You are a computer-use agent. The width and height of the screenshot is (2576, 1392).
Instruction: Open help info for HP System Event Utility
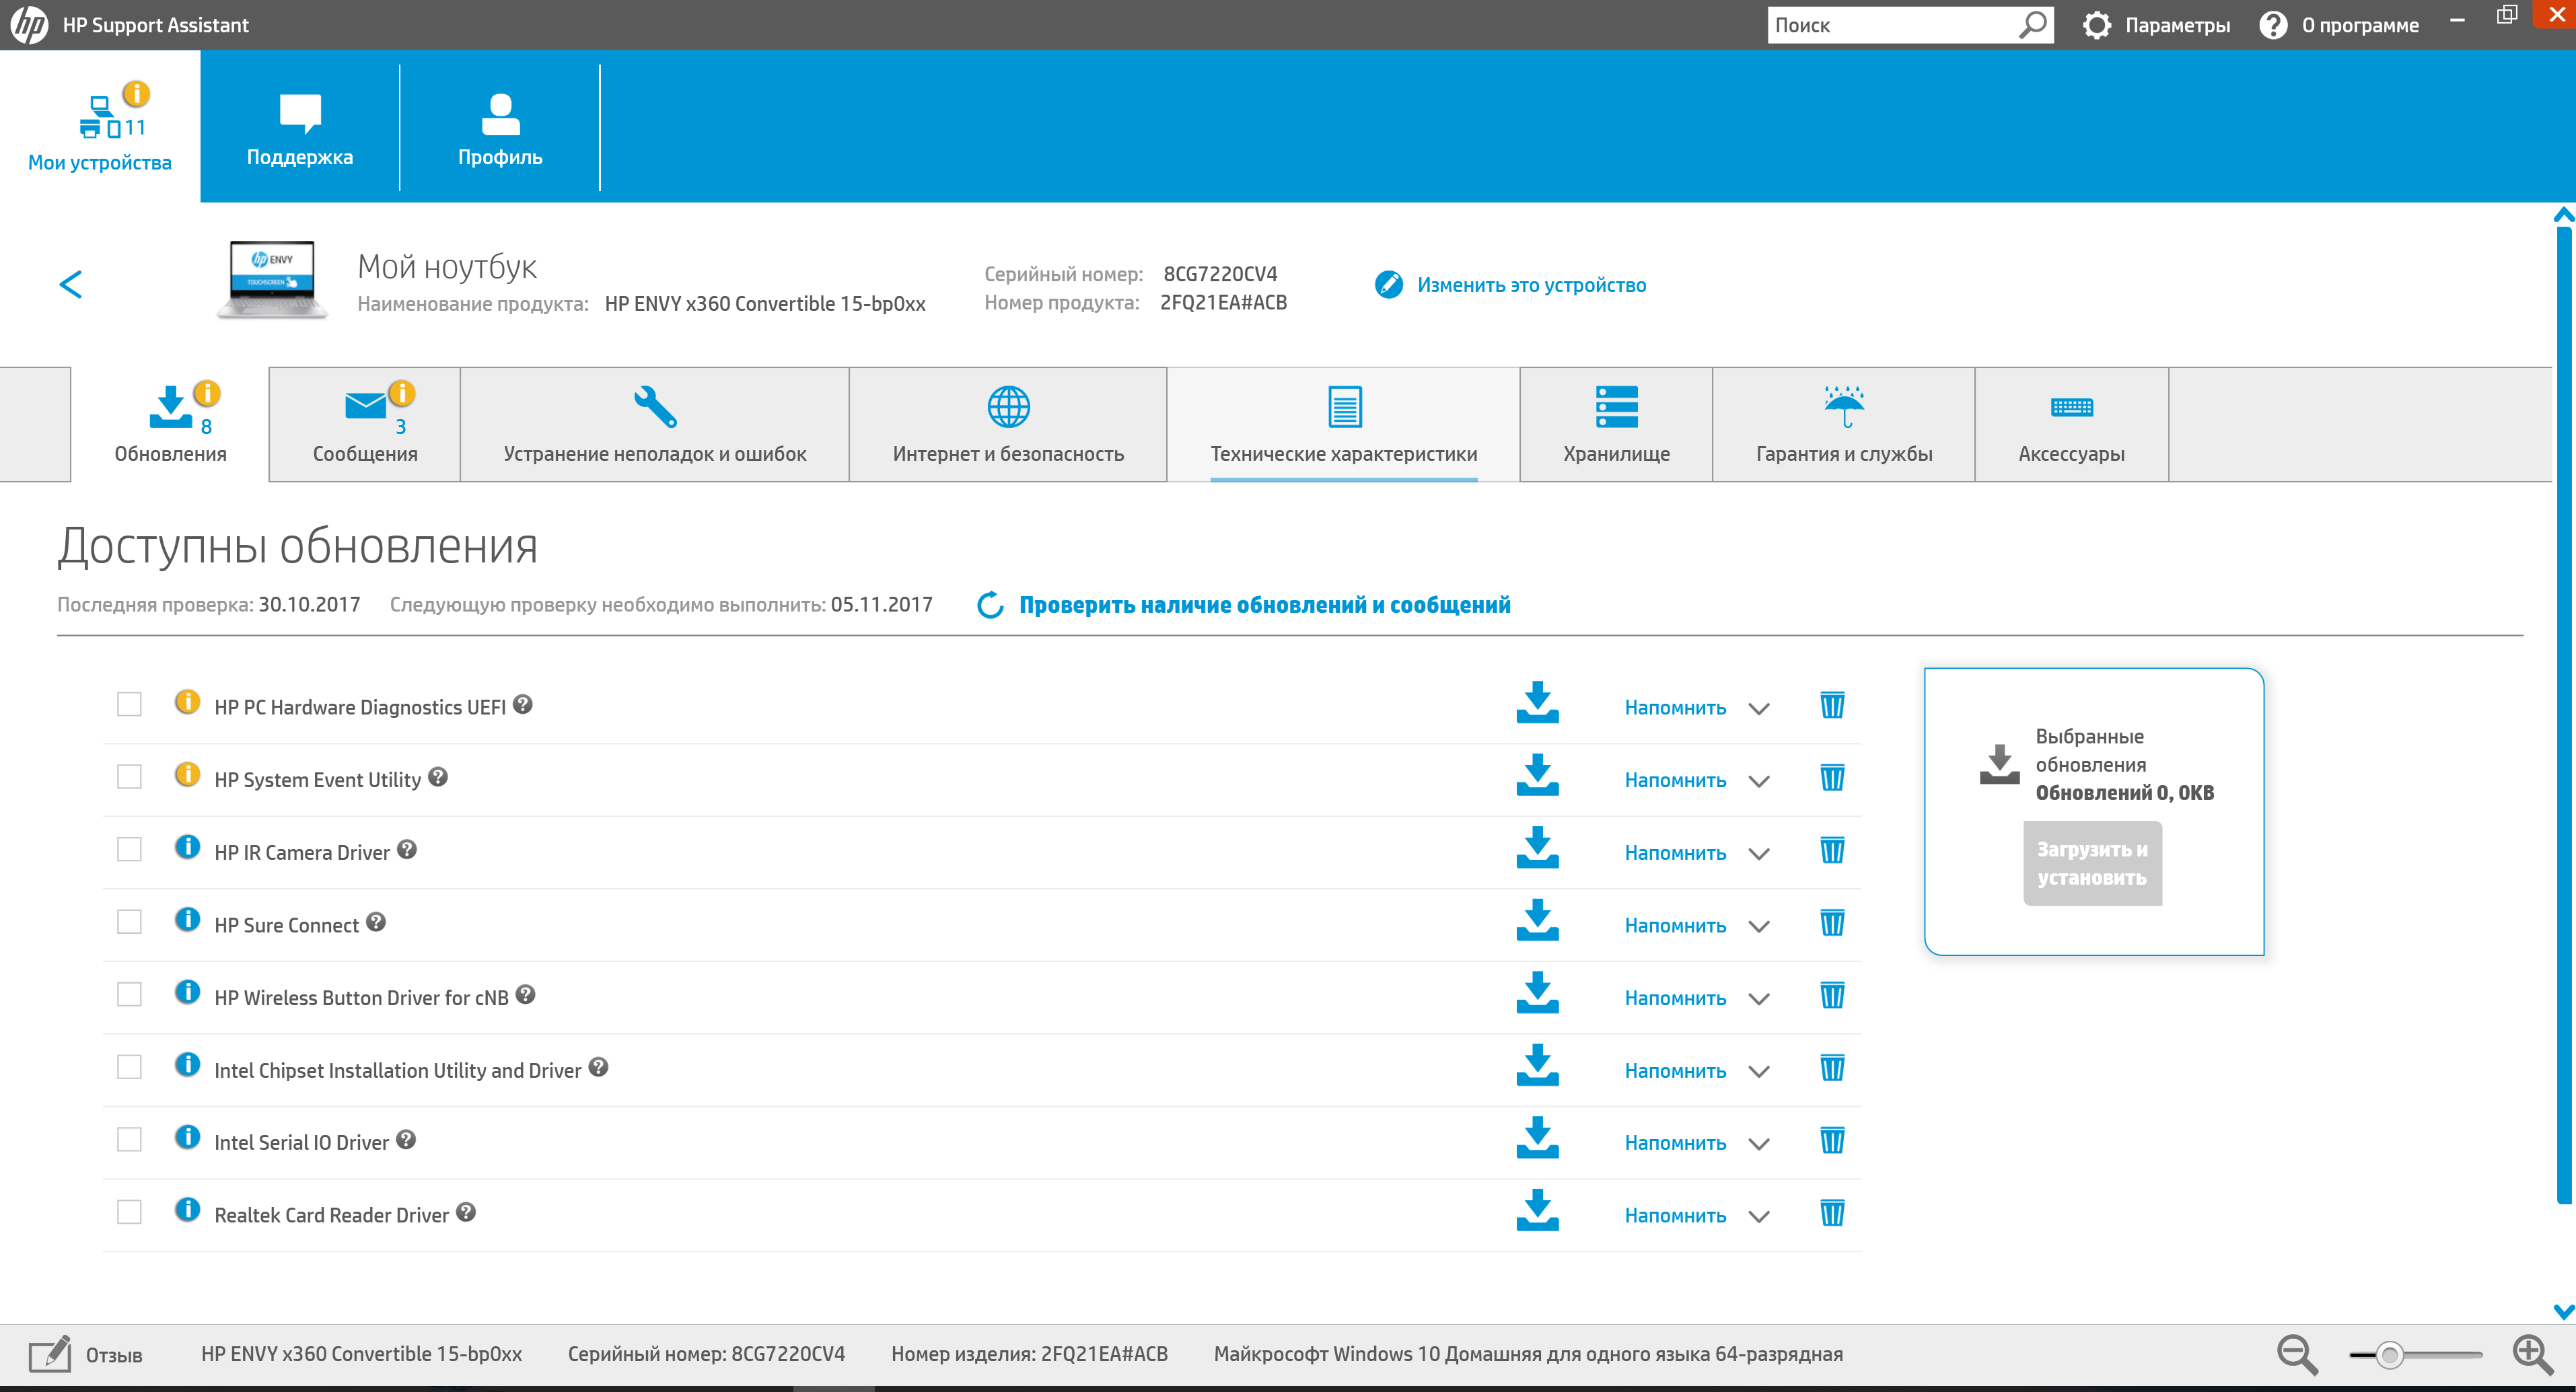(x=438, y=777)
